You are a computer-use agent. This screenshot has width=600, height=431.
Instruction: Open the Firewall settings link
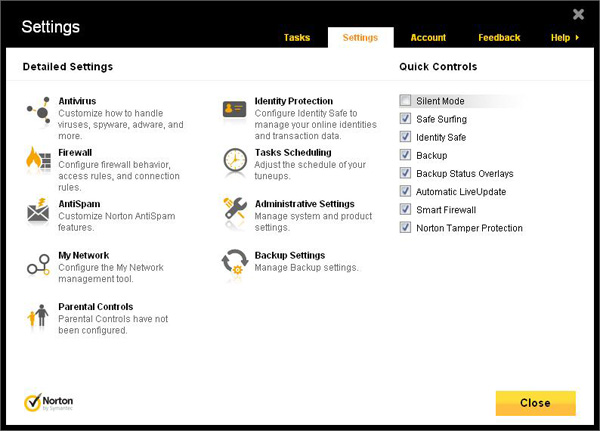pyautogui.click(x=75, y=152)
